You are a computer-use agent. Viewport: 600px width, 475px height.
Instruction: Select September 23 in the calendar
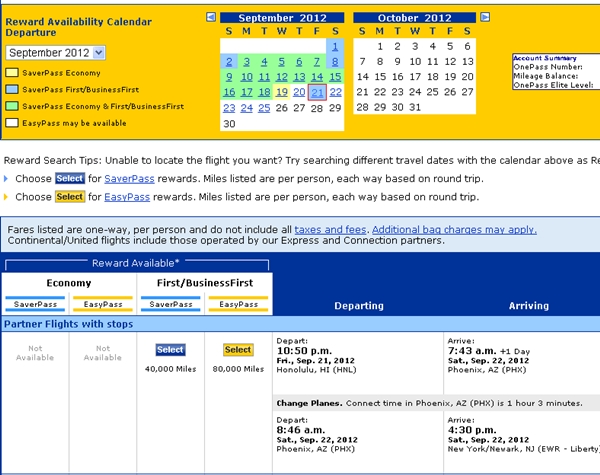coord(229,108)
